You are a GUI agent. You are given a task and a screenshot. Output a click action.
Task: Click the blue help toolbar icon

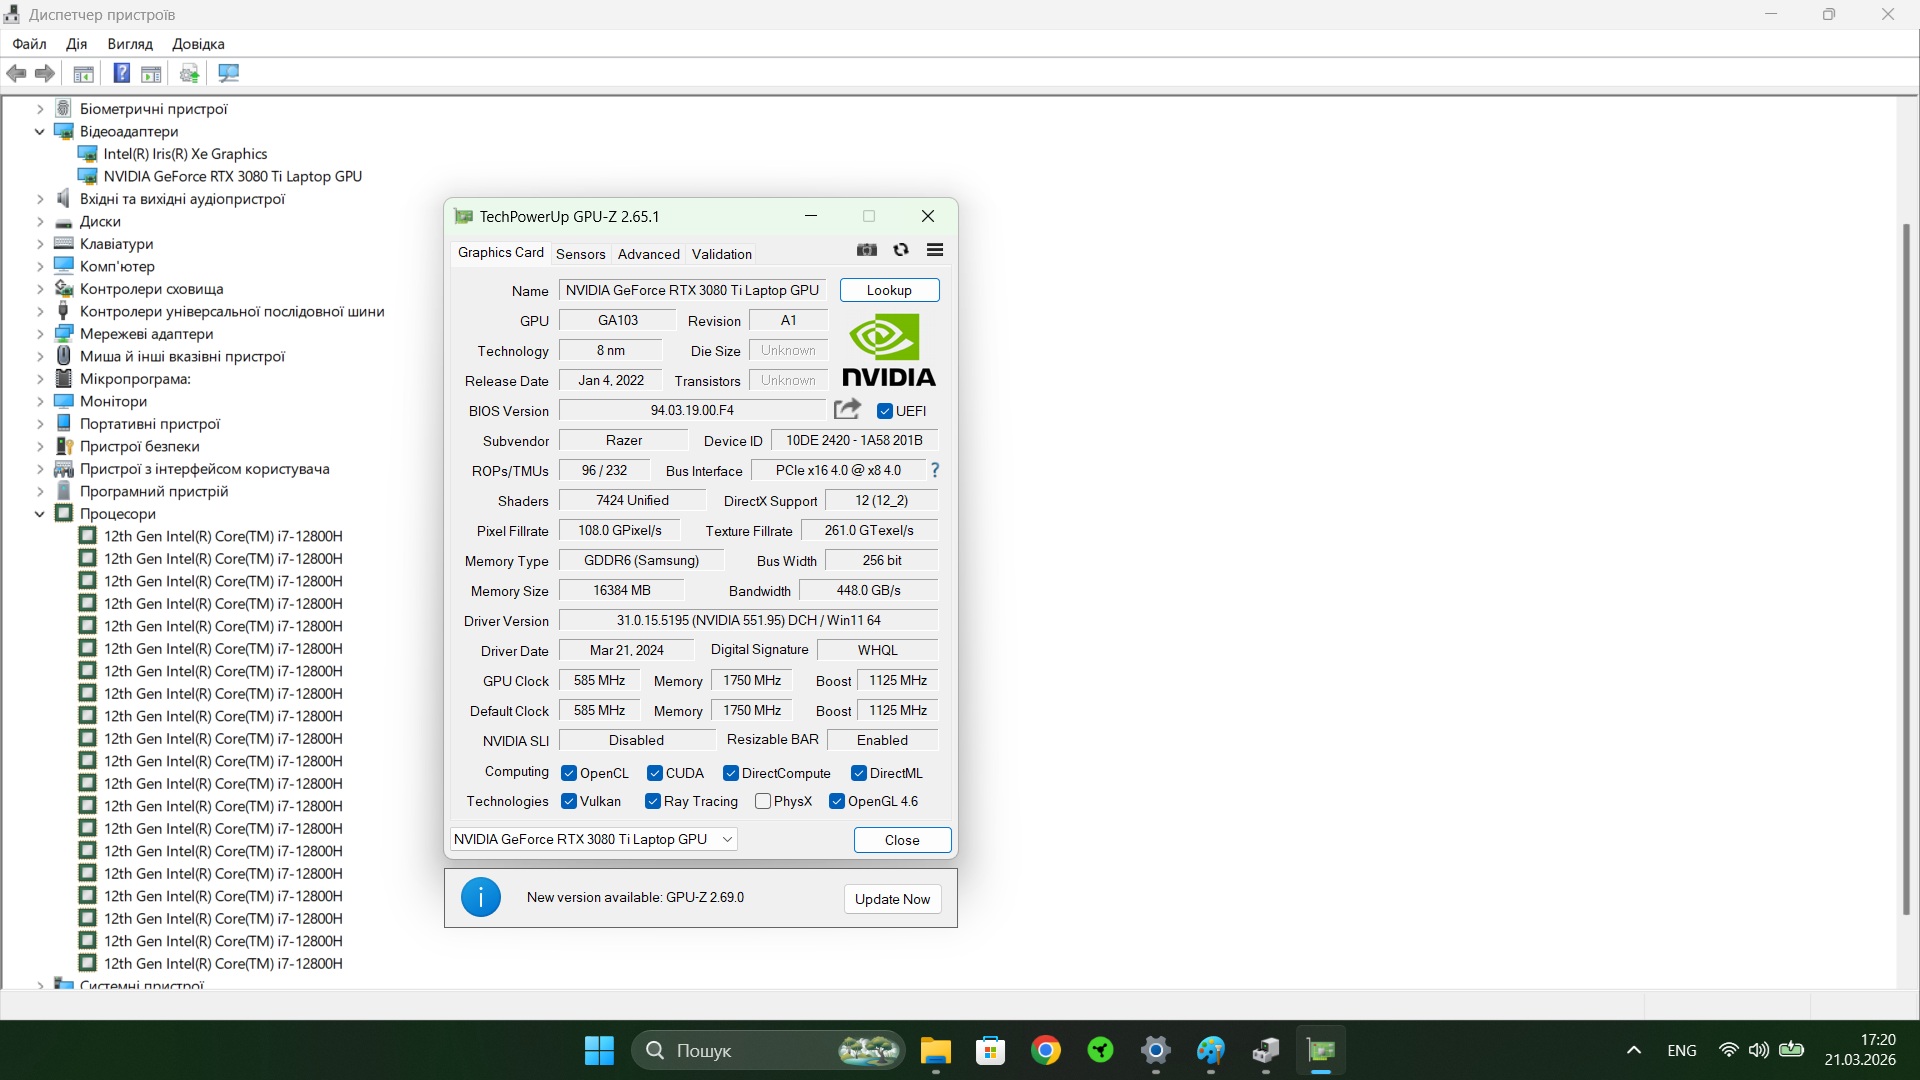(x=121, y=73)
